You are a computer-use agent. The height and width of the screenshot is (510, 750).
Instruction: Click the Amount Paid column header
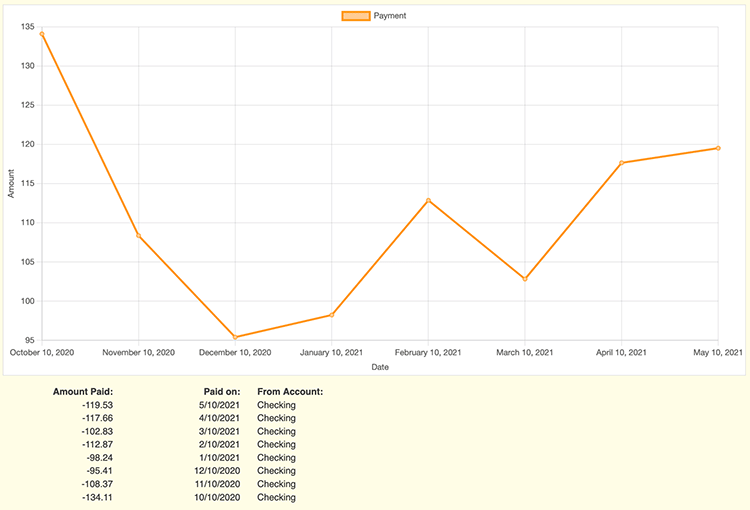(x=83, y=391)
